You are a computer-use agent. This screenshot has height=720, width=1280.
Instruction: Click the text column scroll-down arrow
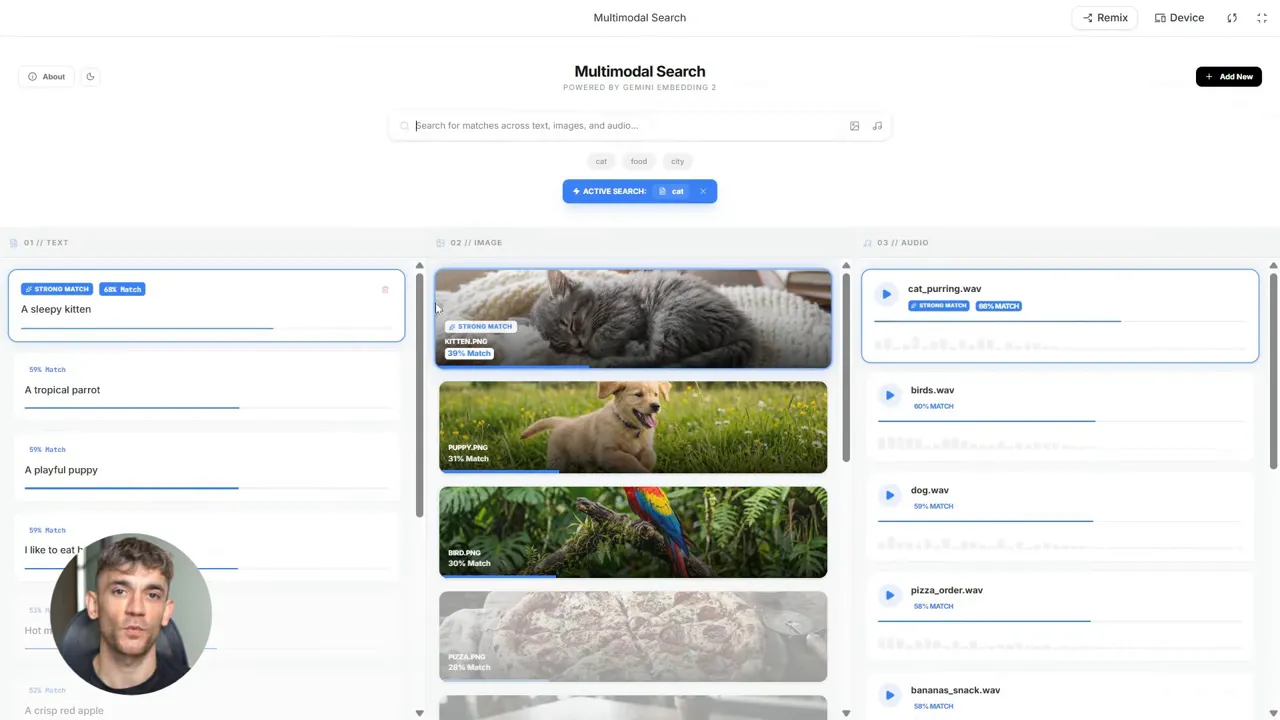419,713
